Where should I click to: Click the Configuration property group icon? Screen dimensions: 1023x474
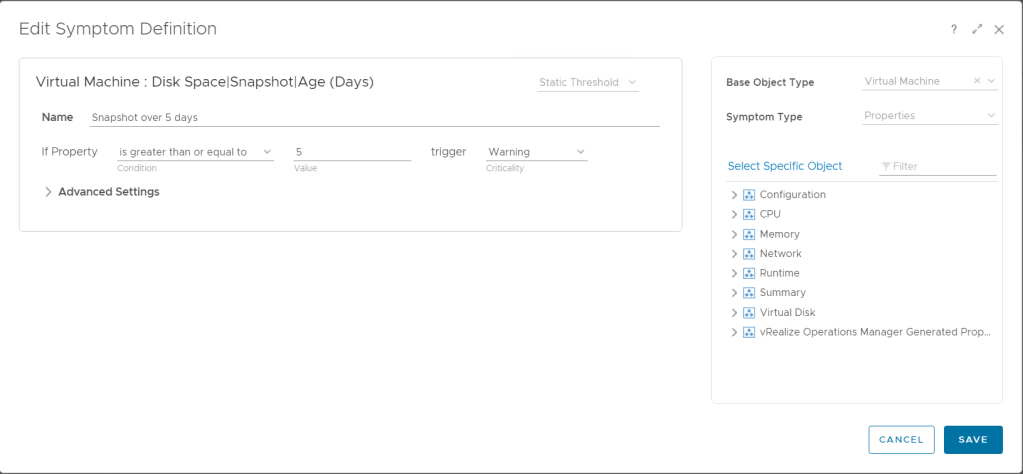click(749, 195)
